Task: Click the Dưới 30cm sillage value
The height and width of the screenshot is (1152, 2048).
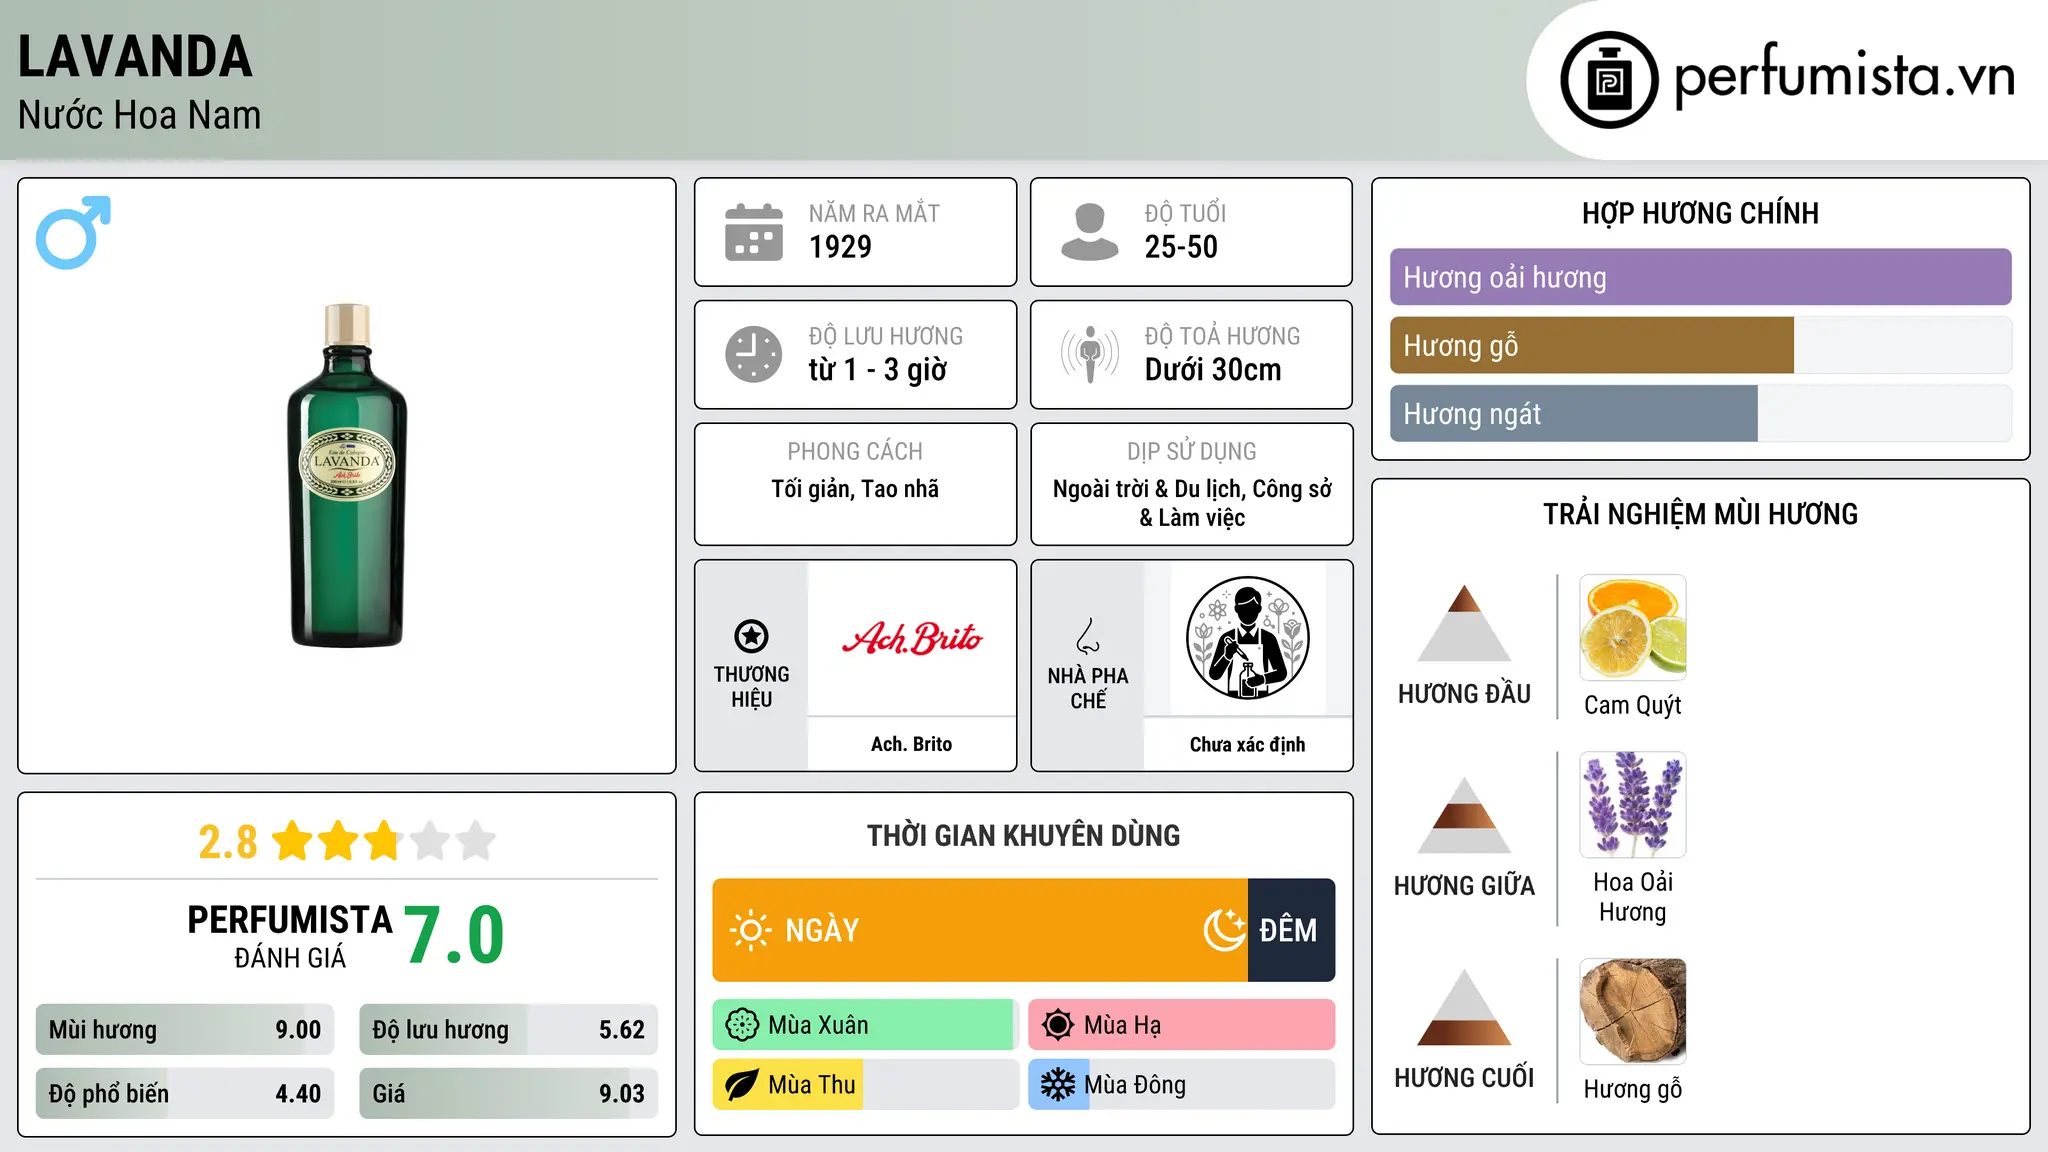Action: tap(1213, 370)
